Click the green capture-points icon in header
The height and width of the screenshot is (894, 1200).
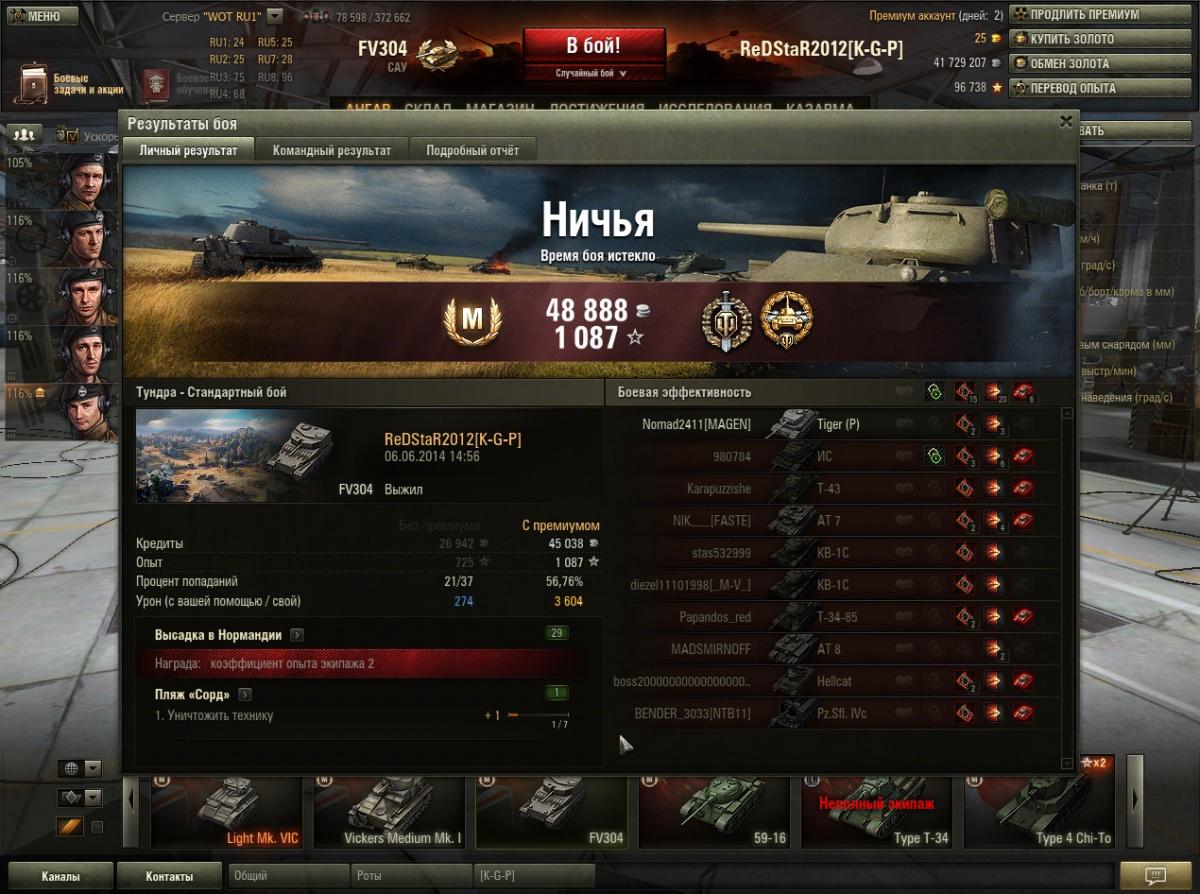(x=935, y=392)
